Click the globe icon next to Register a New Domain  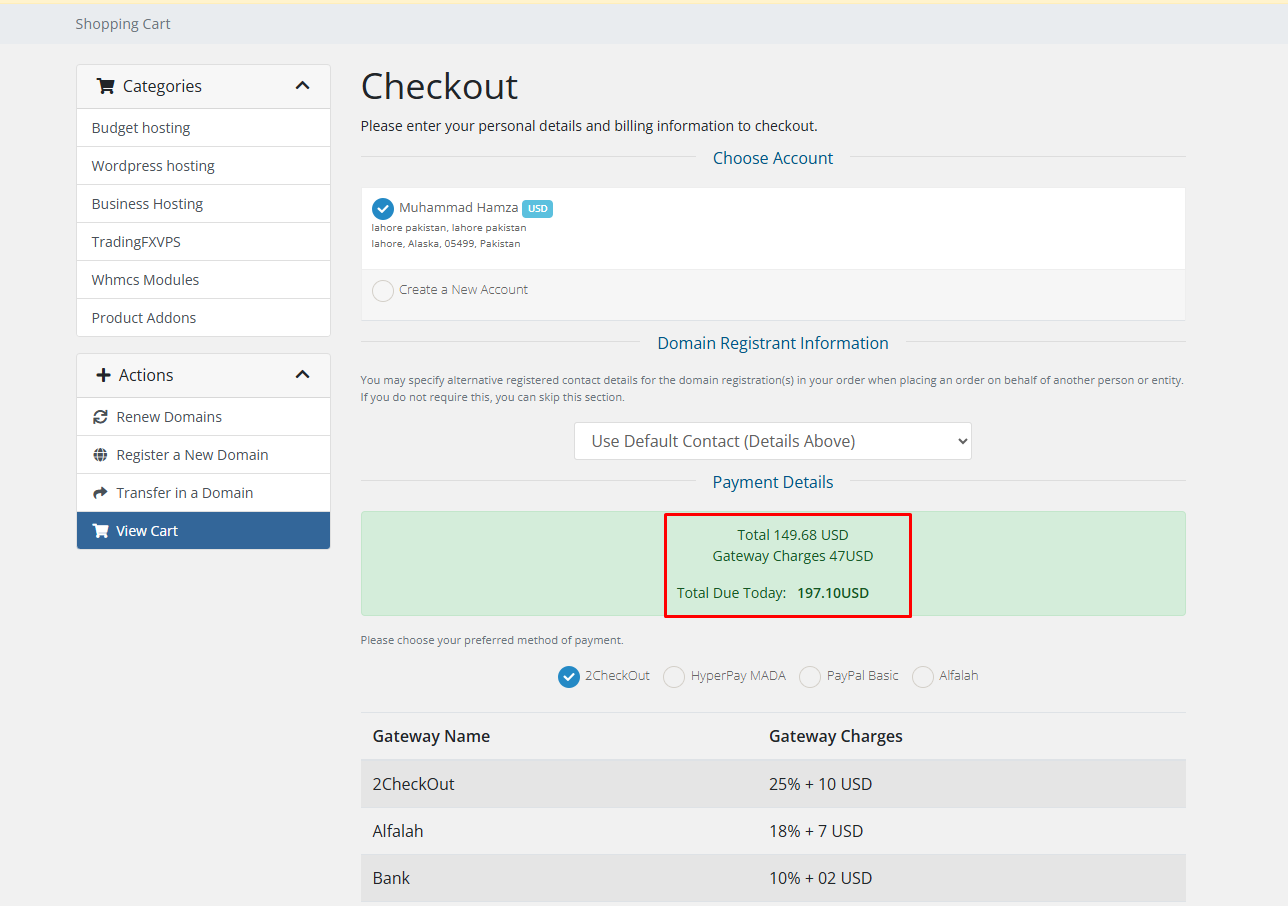coord(100,455)
